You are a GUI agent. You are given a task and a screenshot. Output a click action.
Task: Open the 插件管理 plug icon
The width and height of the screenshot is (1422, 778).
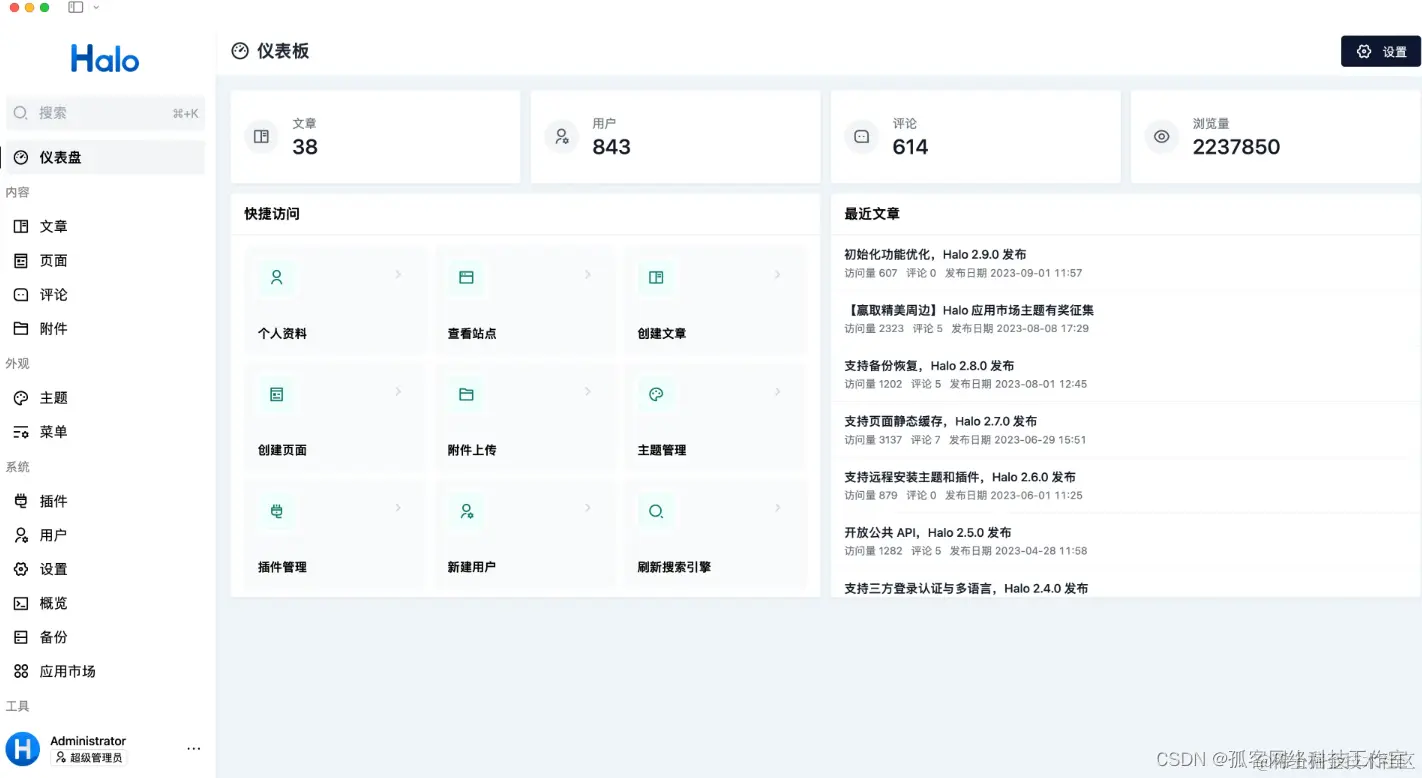(277, 510)
